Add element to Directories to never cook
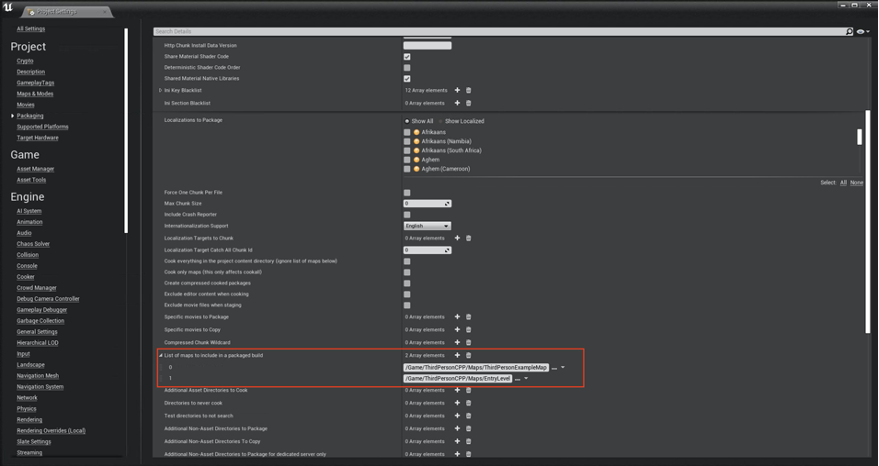Image resolution: width=879 pixels, height=466 pixels. point(457,403)
